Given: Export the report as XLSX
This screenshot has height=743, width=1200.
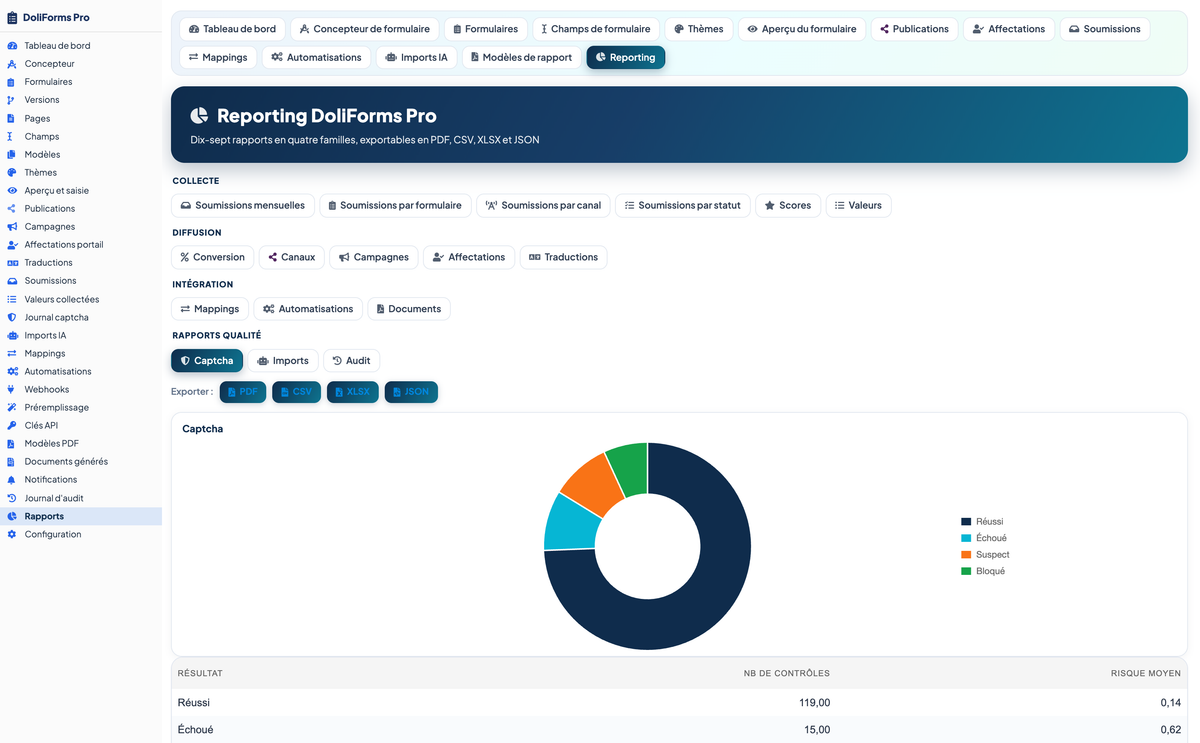Looking at the screenshot, I should point(353,392).
